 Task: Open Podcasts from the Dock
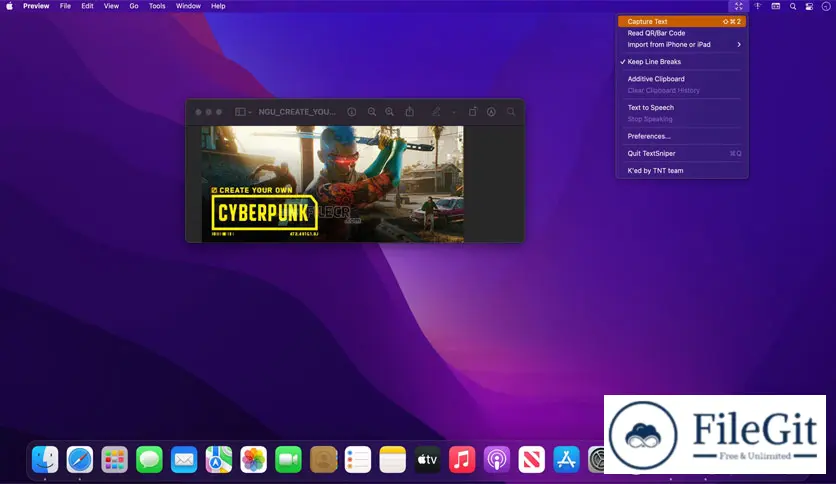(x=497, y=459)
